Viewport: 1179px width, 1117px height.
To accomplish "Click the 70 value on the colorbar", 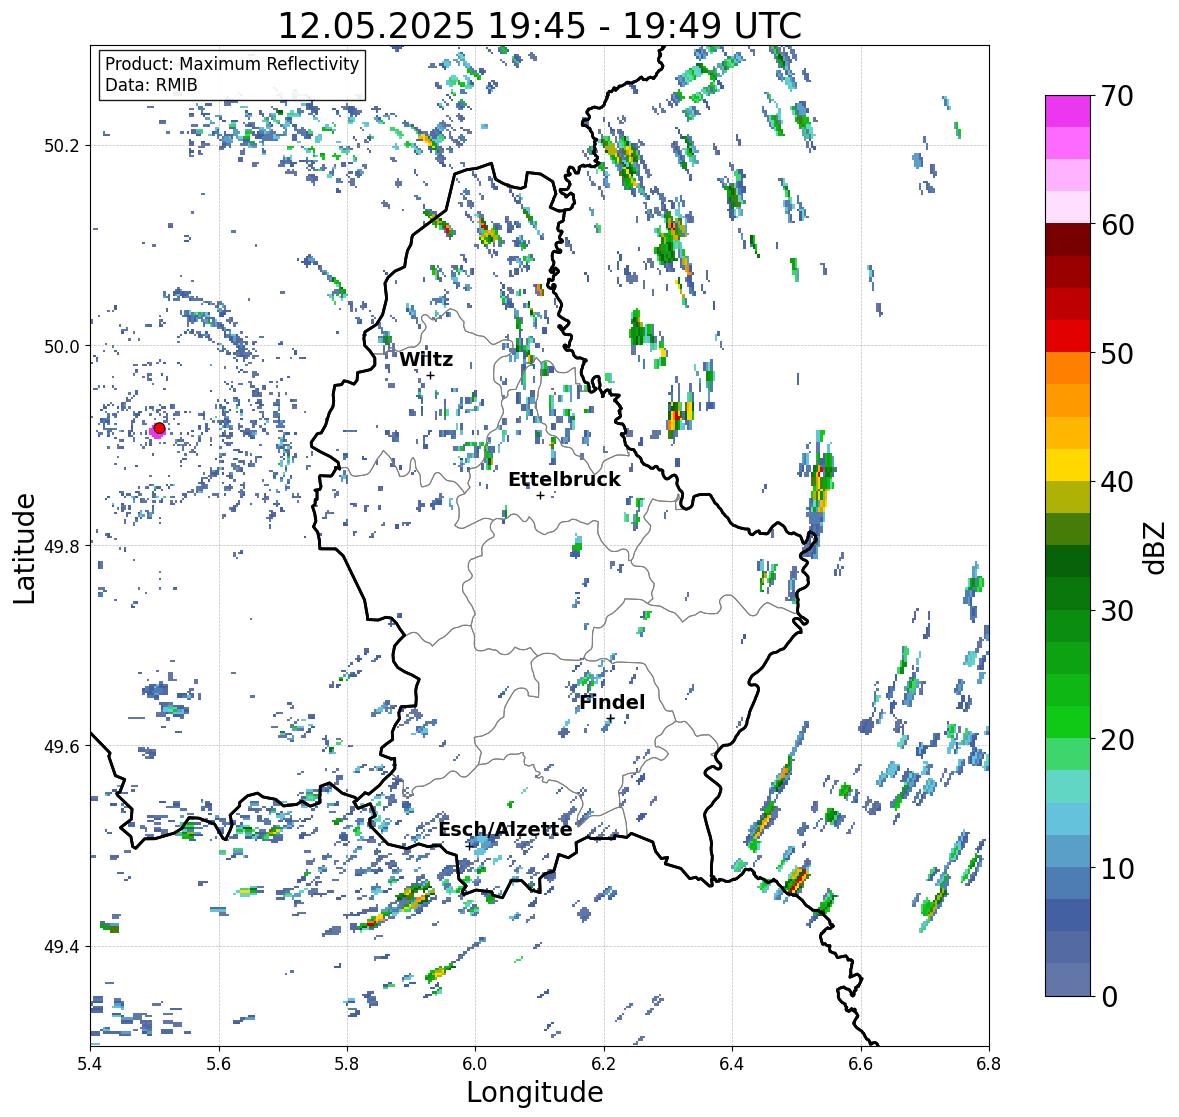I will [1117, 96].
